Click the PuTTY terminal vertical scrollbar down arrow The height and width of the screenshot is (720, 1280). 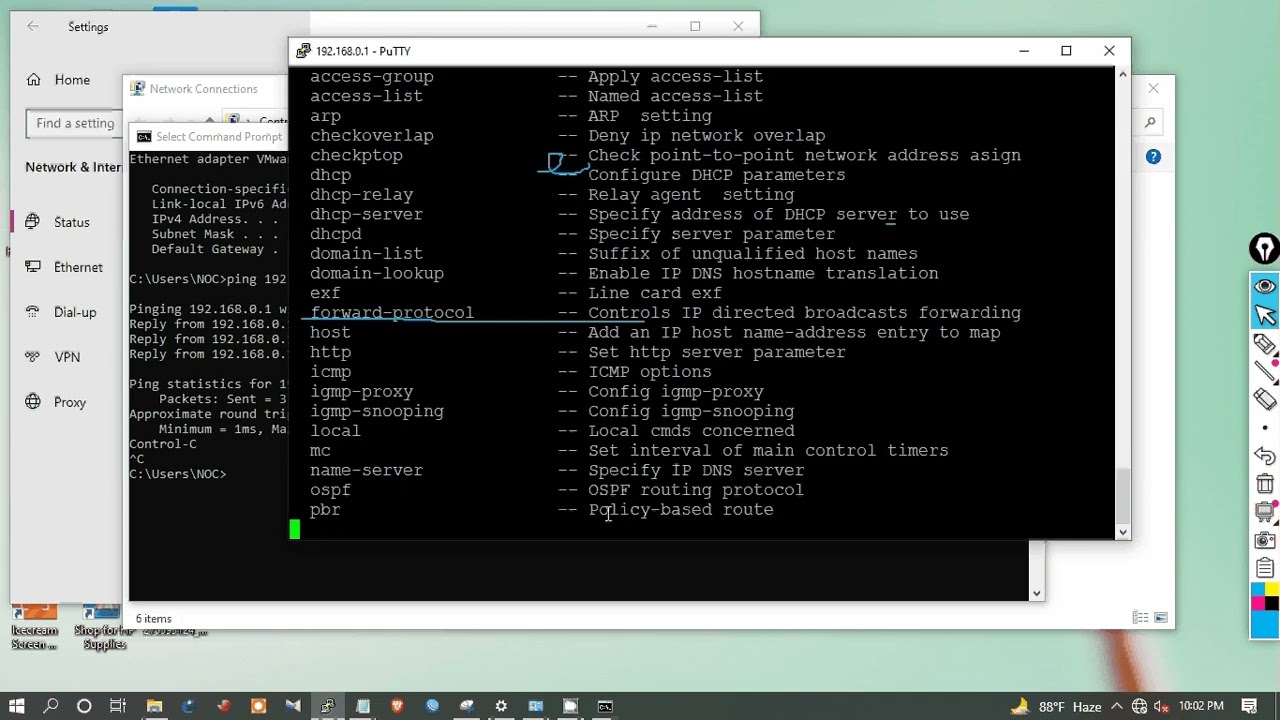[1123, 532]
